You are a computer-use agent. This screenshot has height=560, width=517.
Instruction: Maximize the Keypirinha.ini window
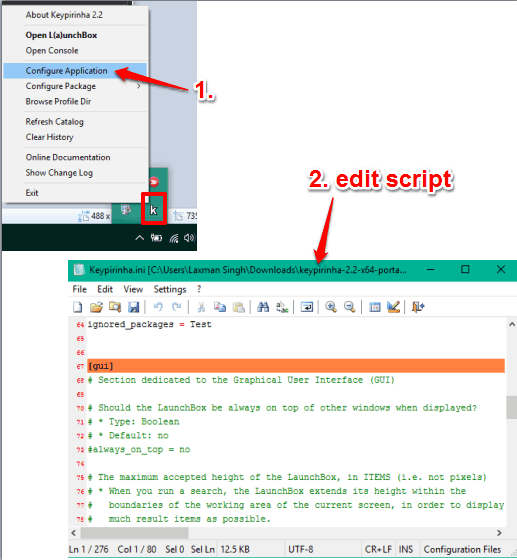[x=465, y=270]
